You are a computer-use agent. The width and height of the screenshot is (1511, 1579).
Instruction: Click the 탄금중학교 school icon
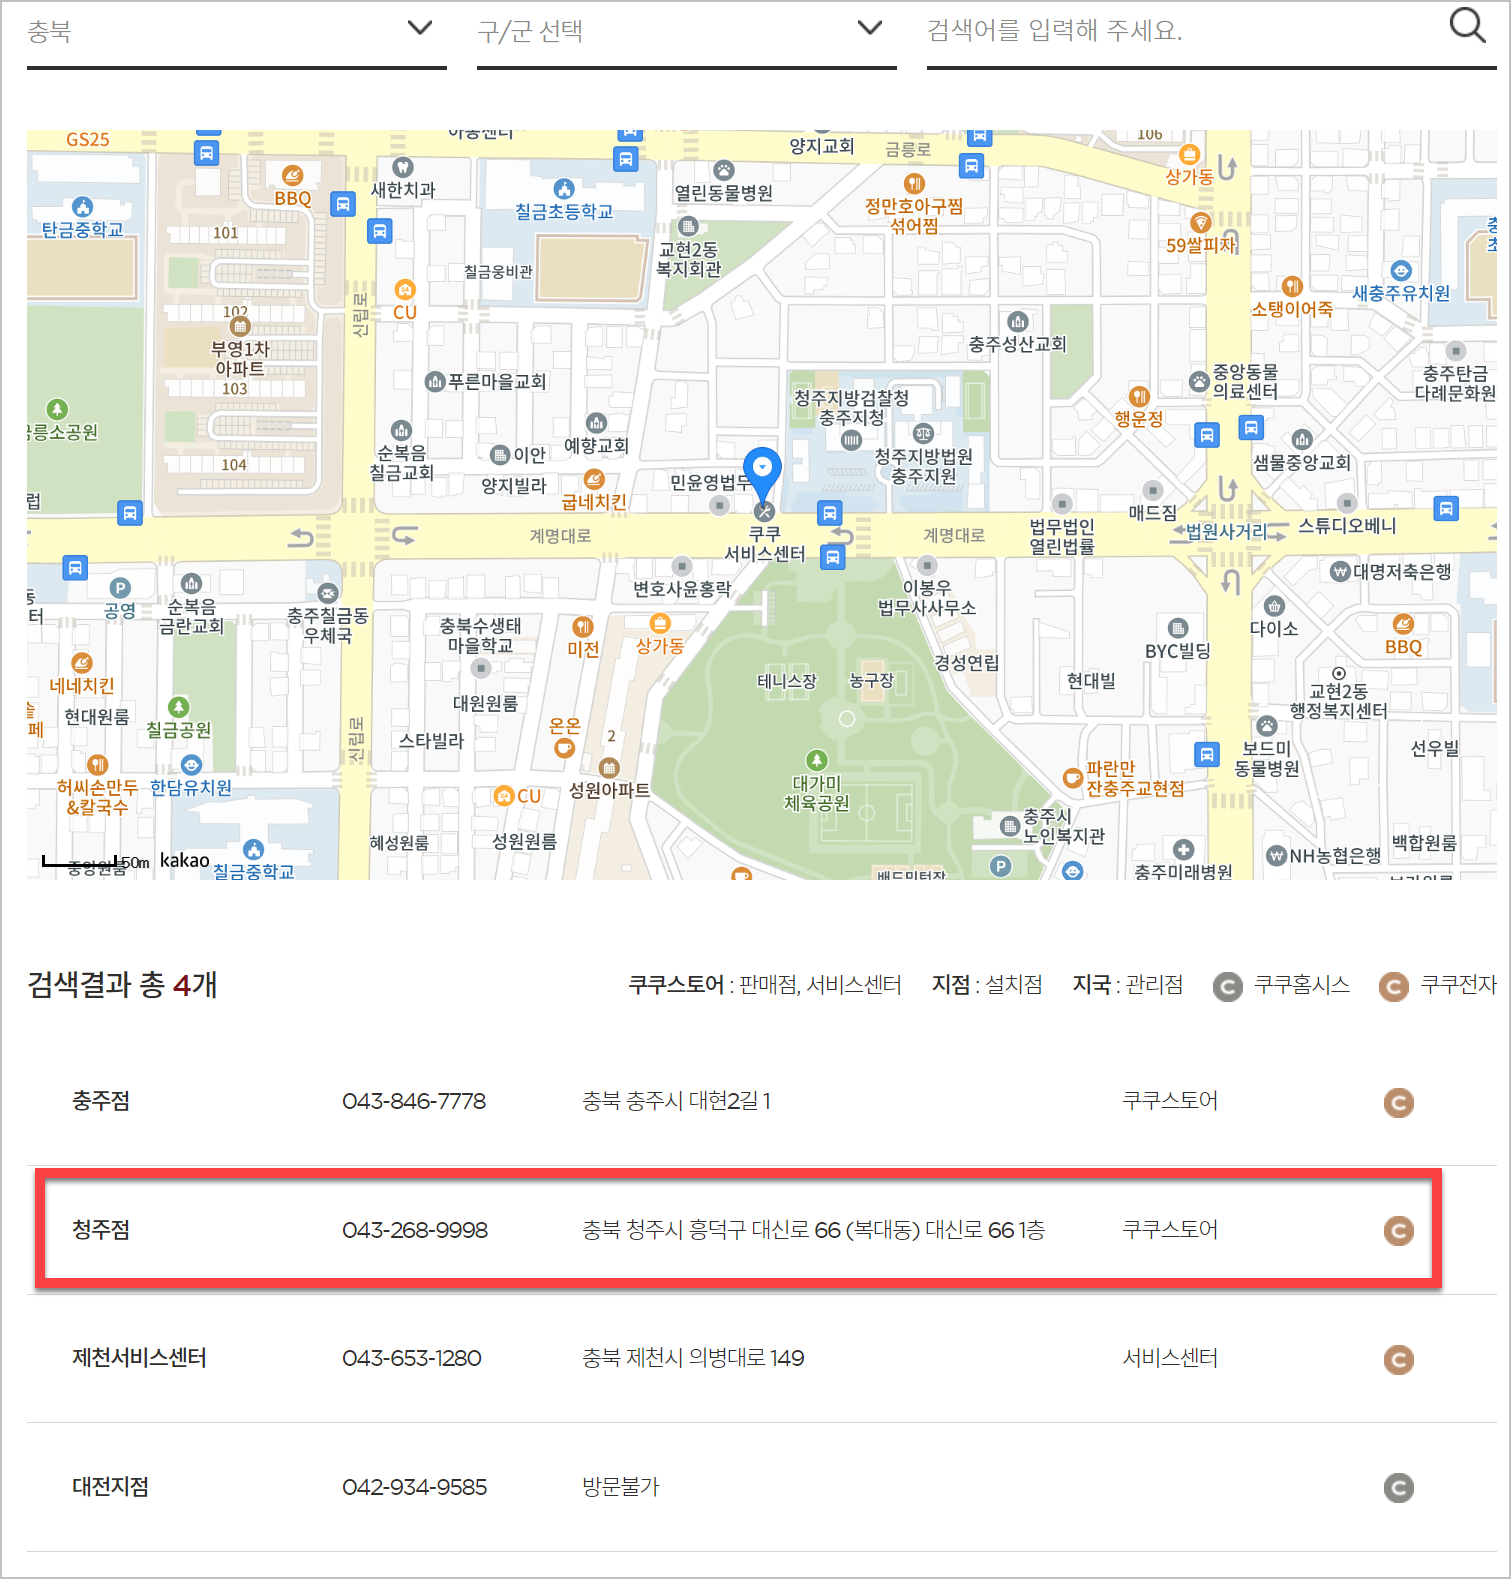pos(82,207)
